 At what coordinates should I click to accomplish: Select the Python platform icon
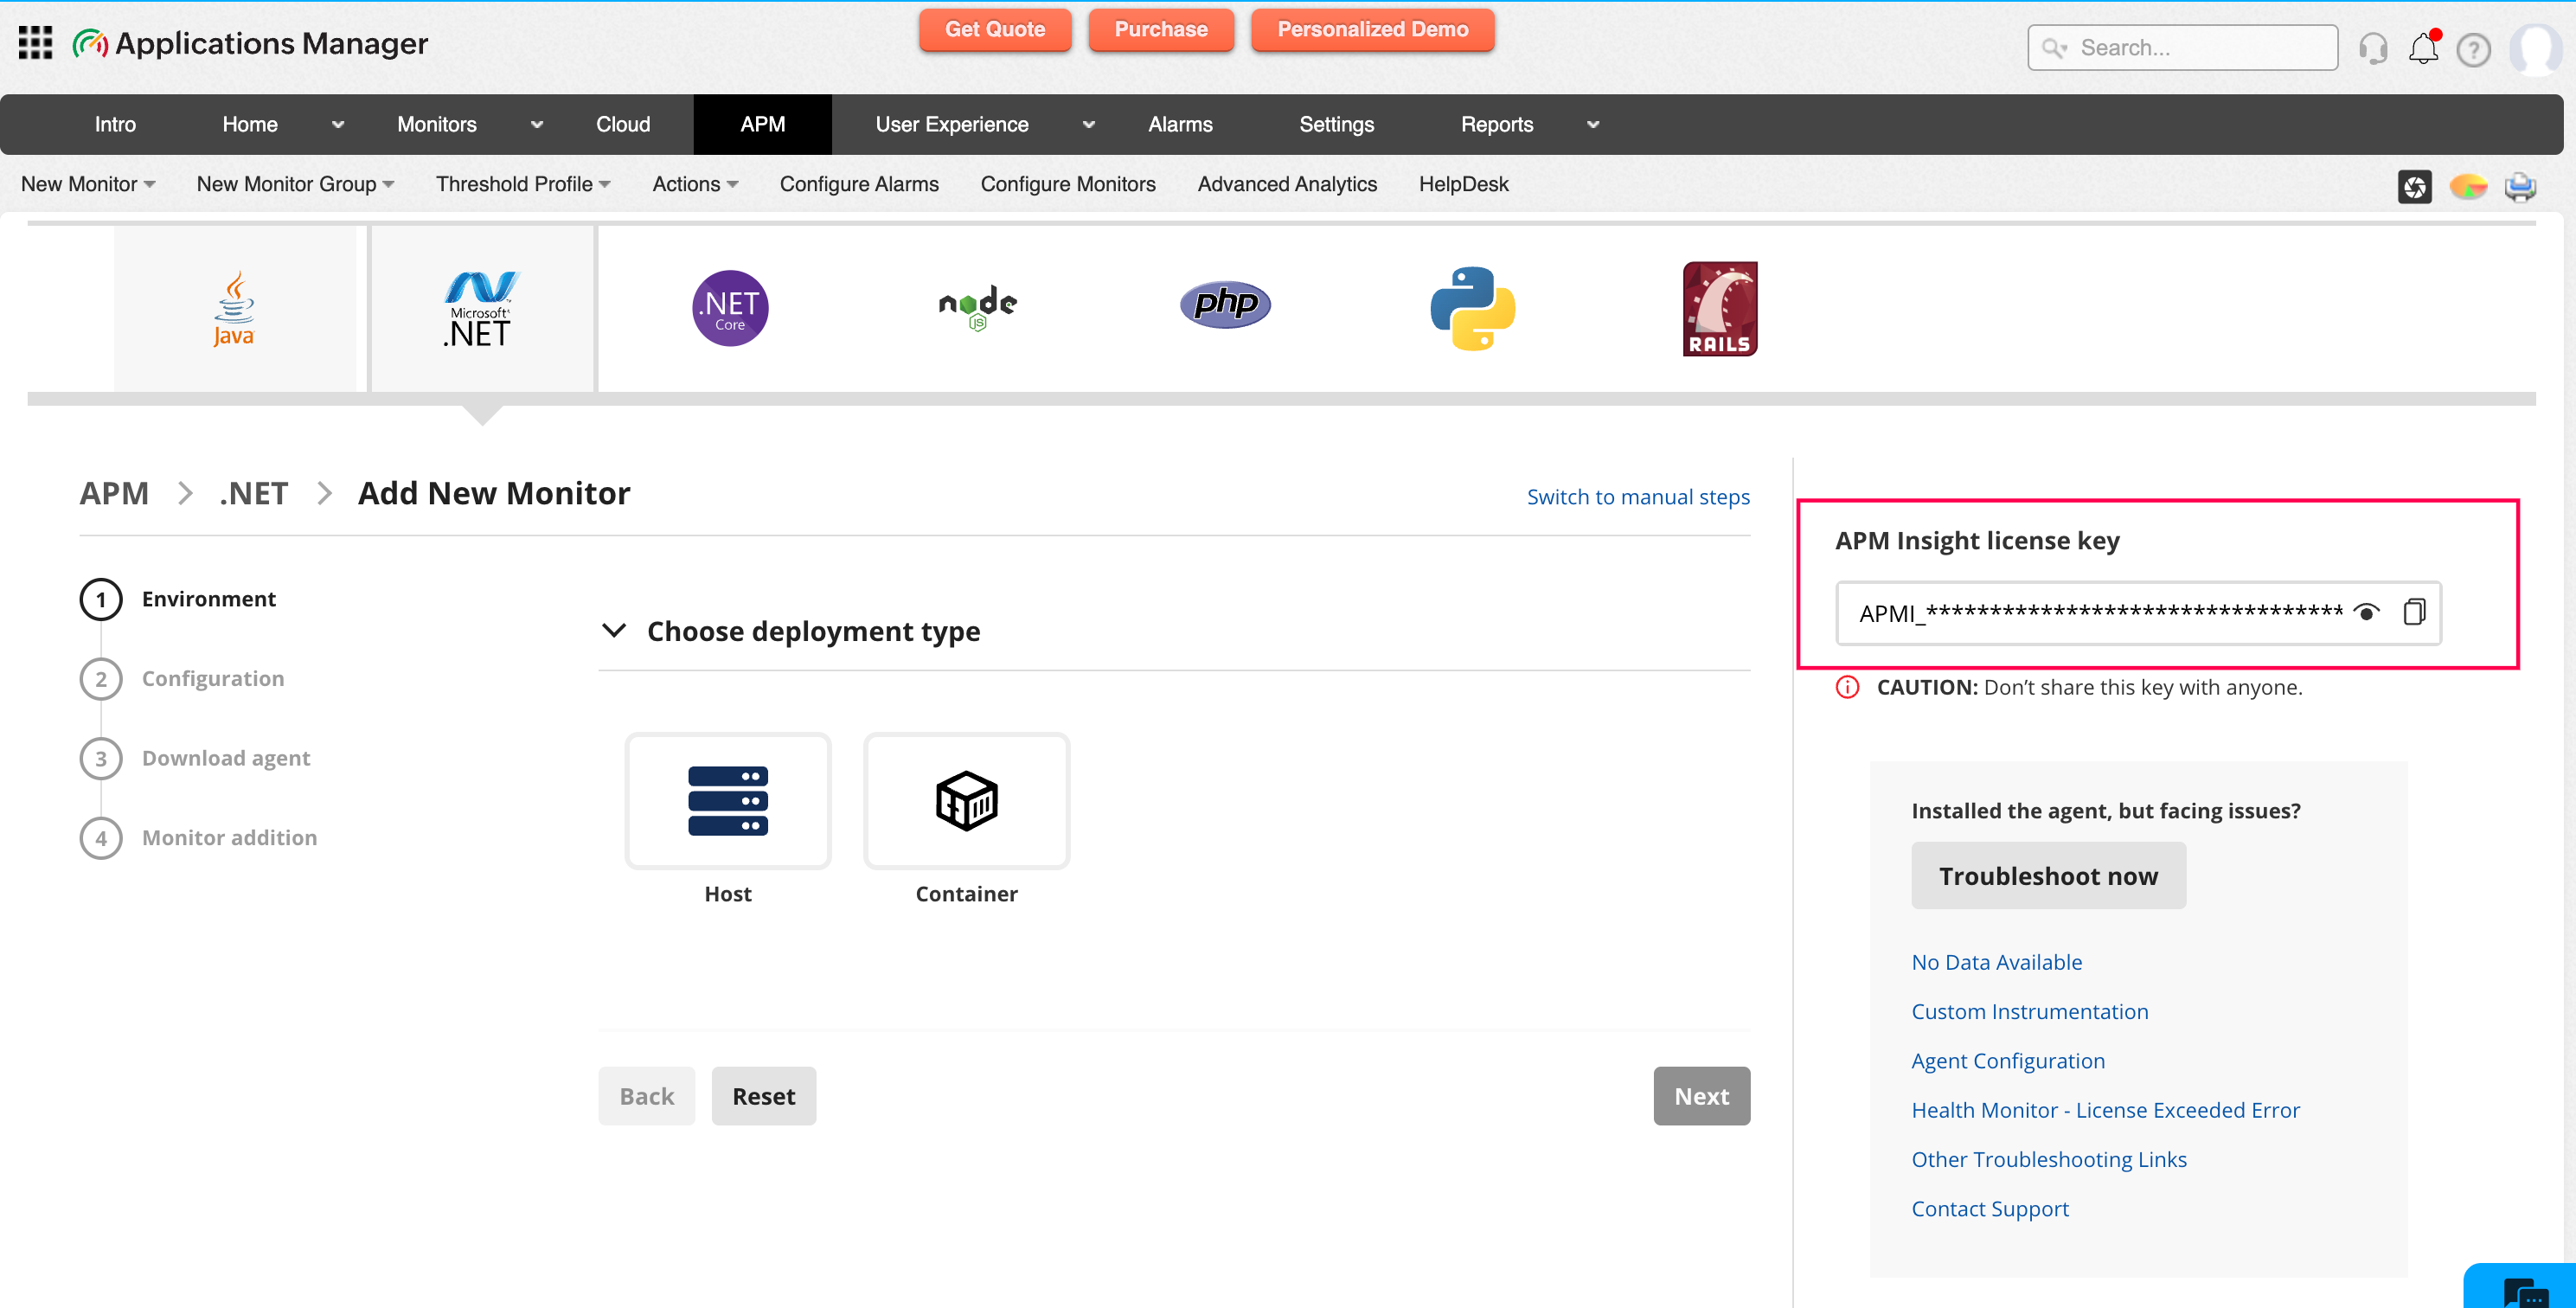click(x=1472, y=309)
